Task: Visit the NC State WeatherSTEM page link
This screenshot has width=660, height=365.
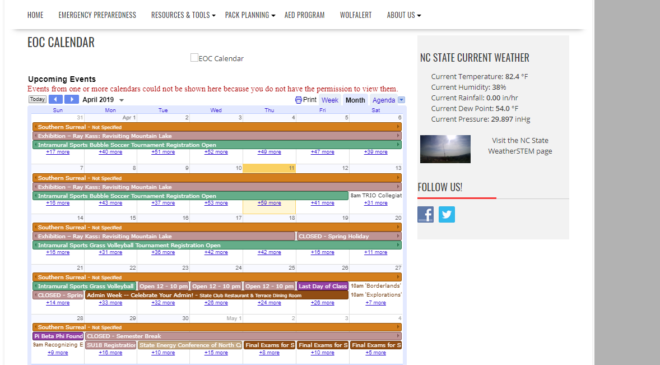Action: pos(520,146)
